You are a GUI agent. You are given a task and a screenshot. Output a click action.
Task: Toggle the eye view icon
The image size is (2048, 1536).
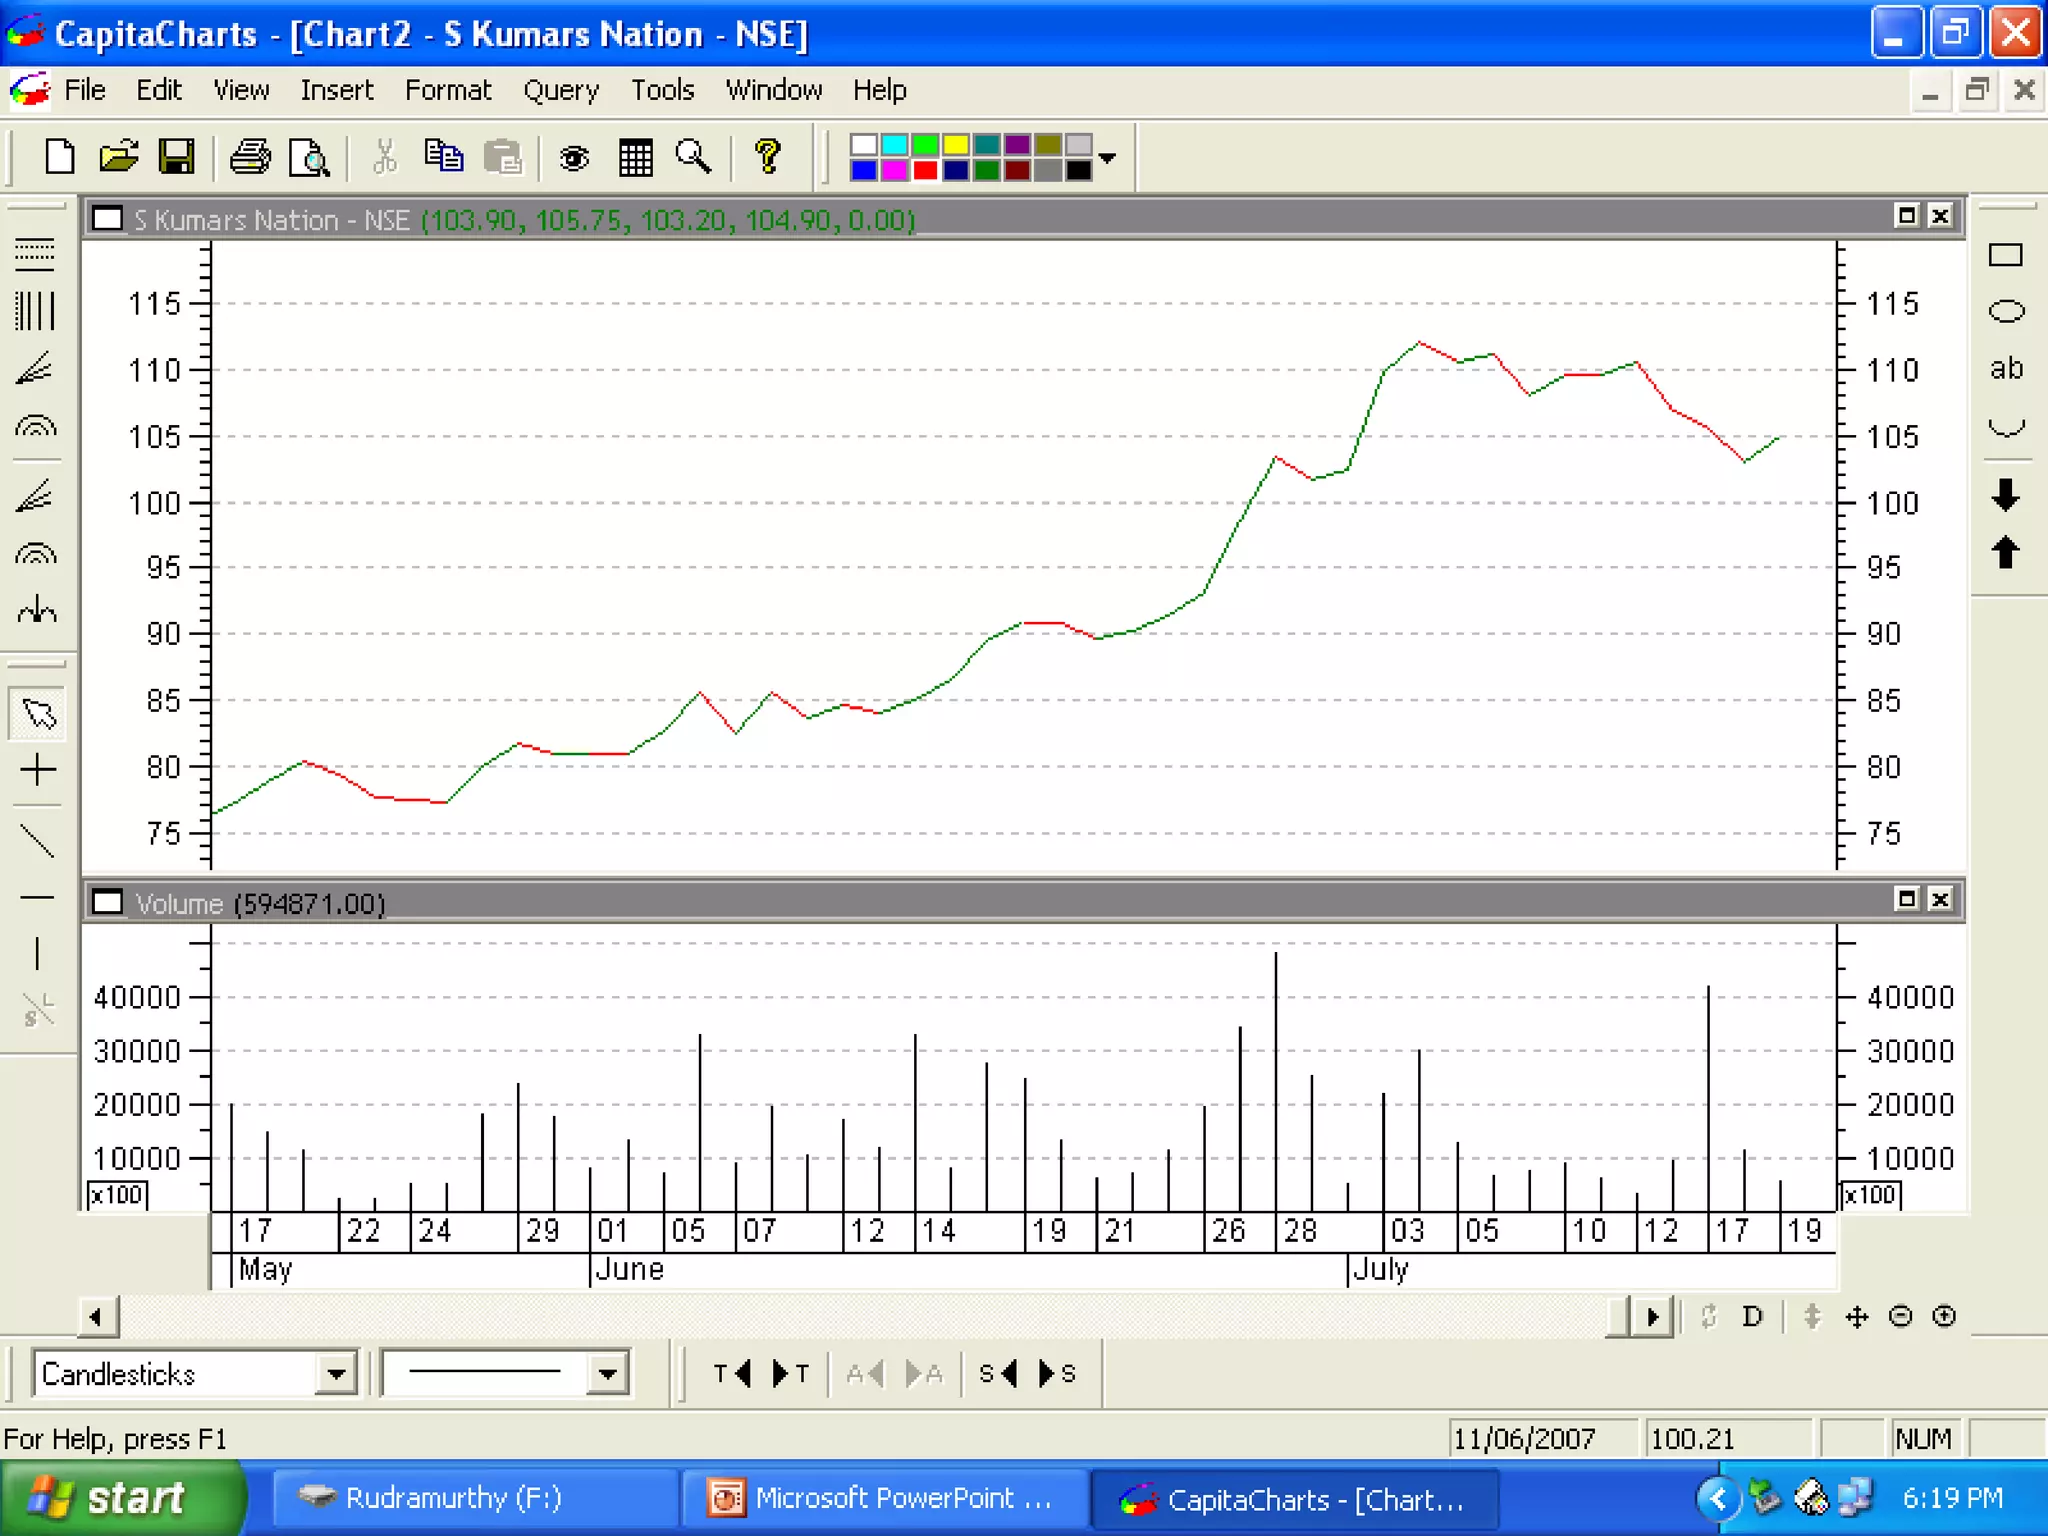(x=574, y=157)
